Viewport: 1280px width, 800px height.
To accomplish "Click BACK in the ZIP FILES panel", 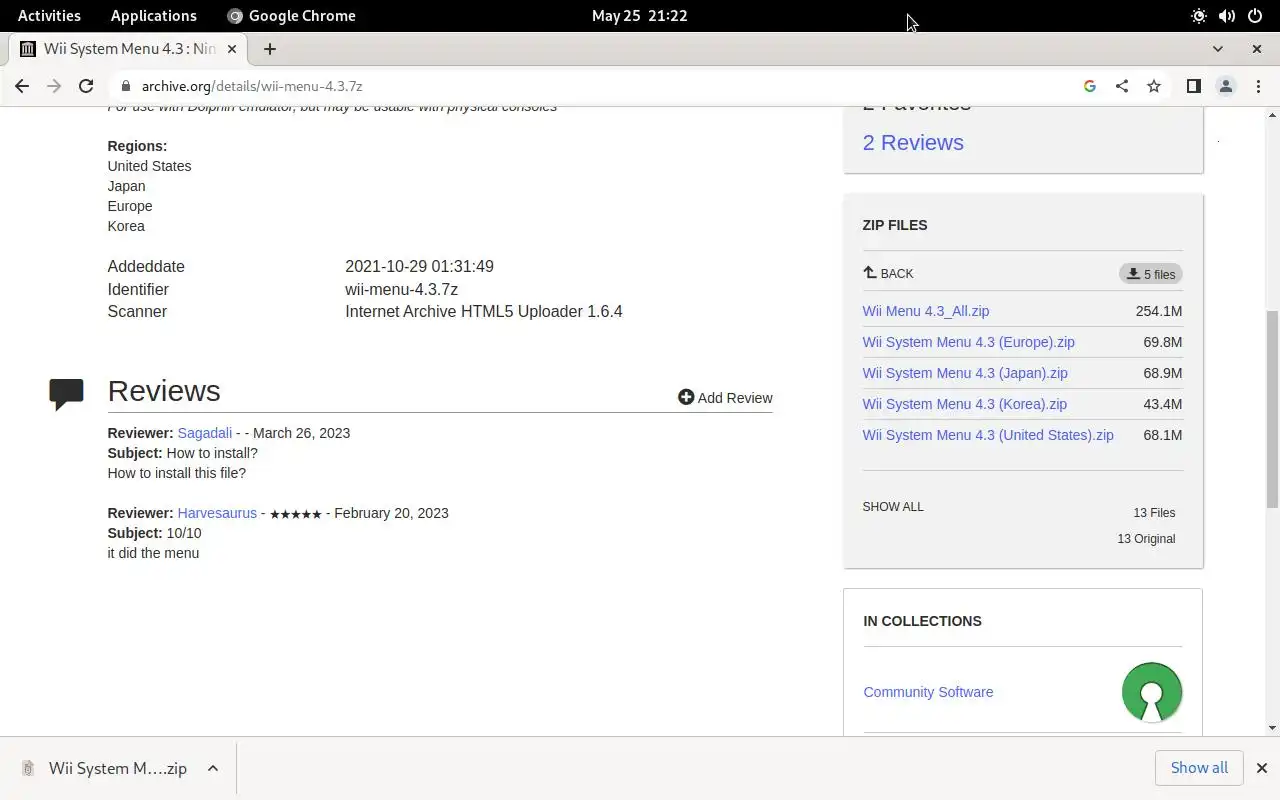I will [x=888, y=273].
